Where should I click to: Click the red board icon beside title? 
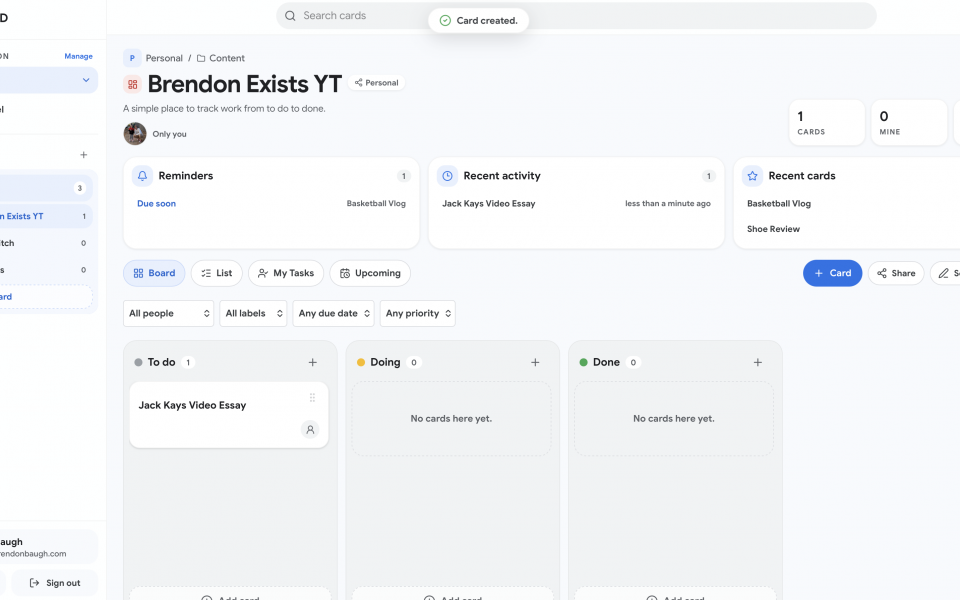[x=132, y=84]
